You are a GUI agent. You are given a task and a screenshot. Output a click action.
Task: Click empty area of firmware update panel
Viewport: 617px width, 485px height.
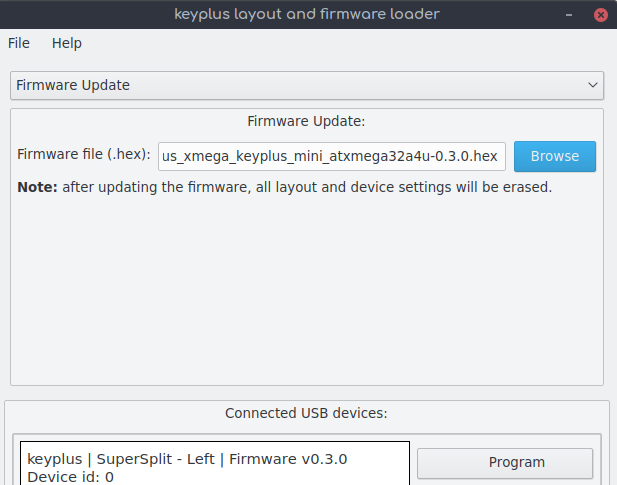(307, 291)
